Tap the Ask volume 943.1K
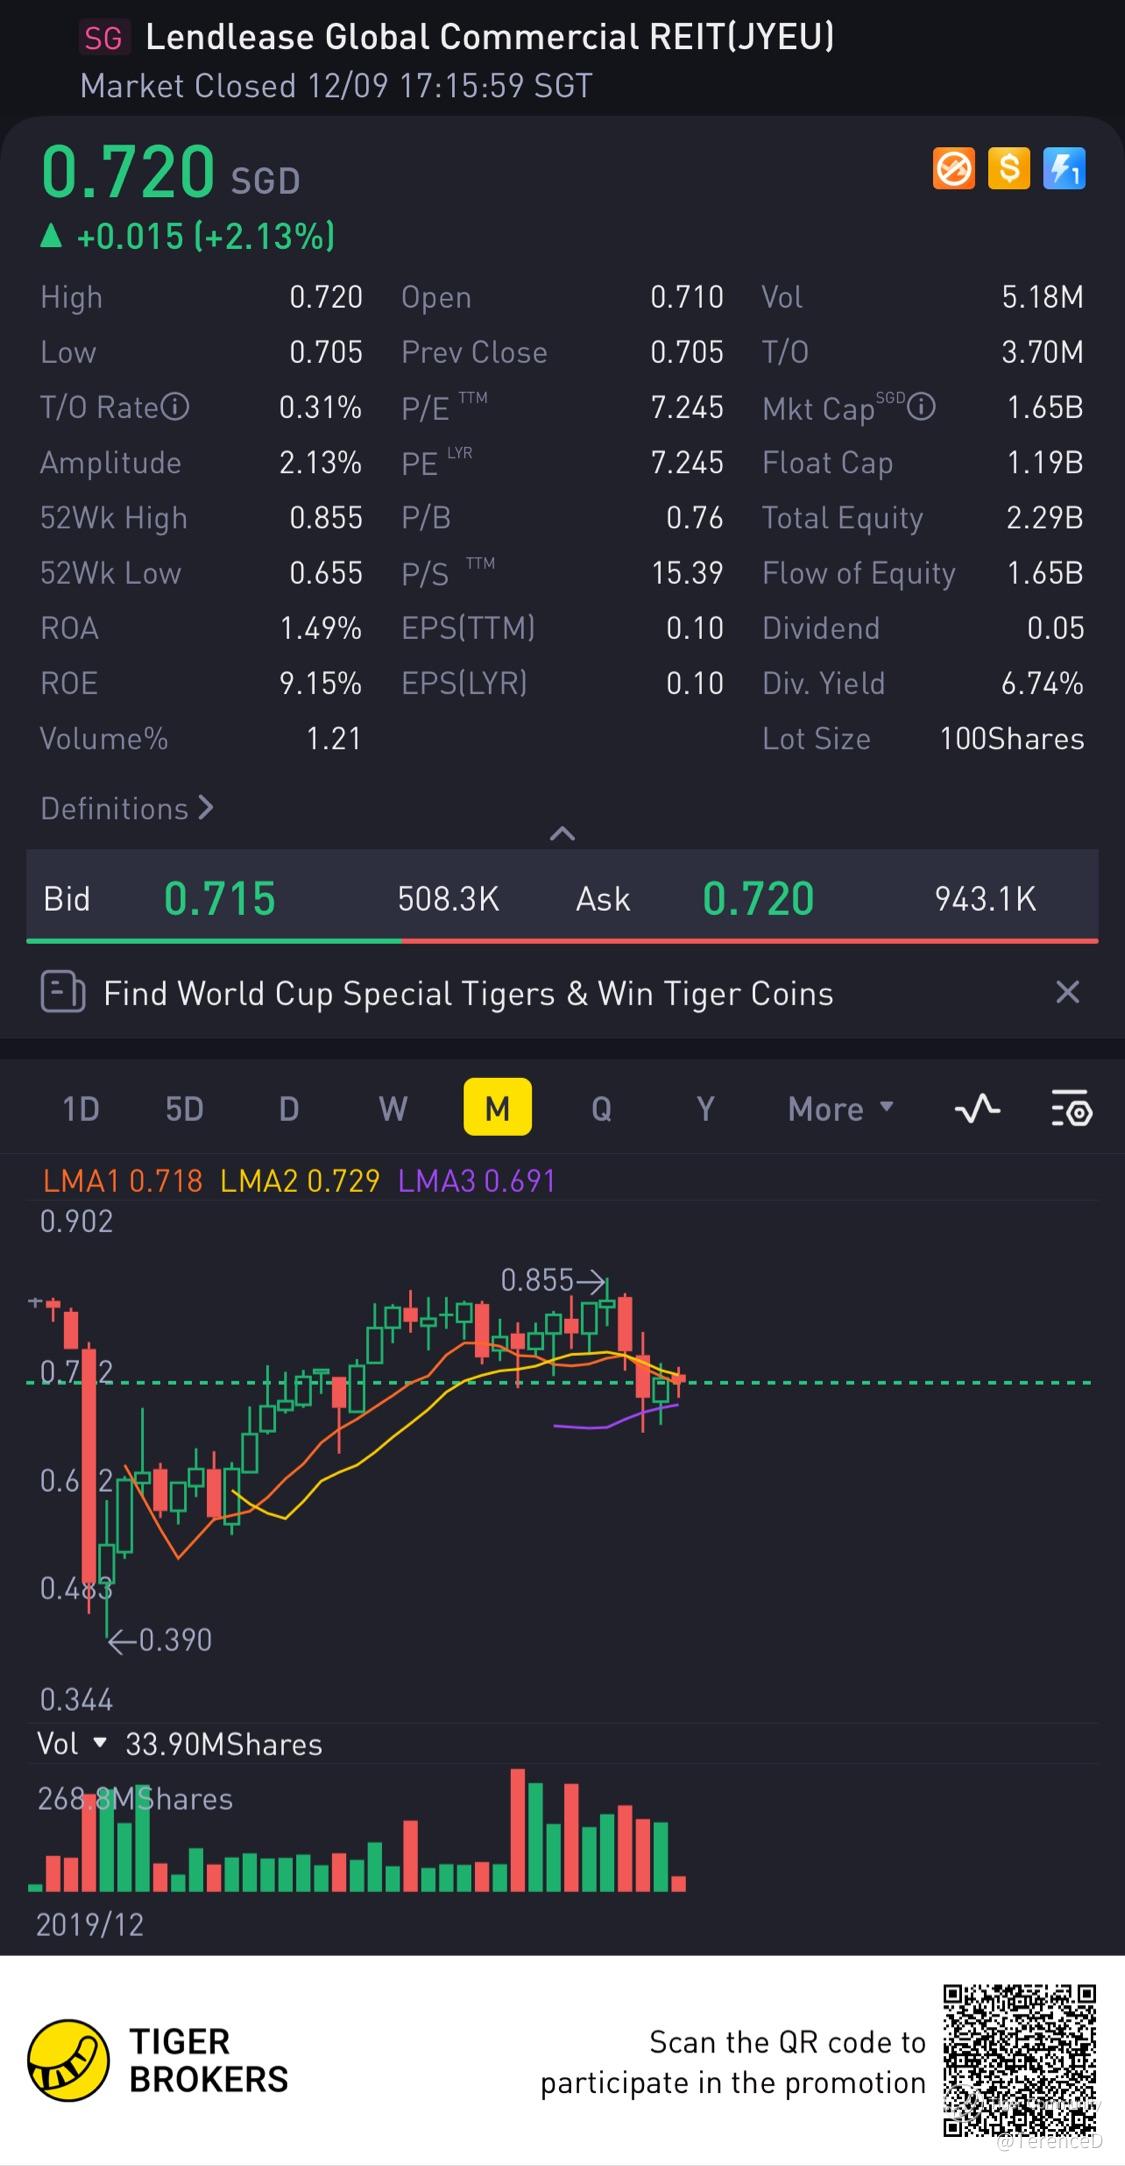Viewport: 1125px width, 2166px height. (x=985, y=898)
